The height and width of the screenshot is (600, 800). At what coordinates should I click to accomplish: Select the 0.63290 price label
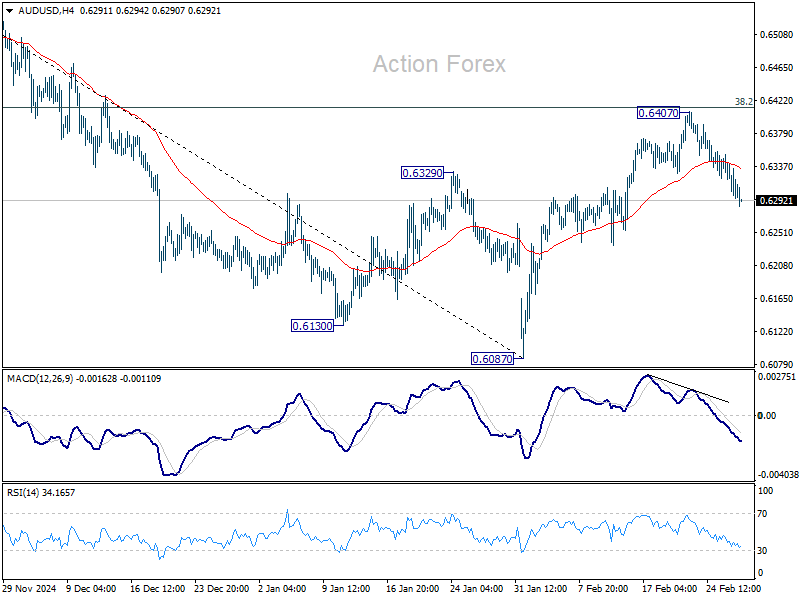coord(422,173)
